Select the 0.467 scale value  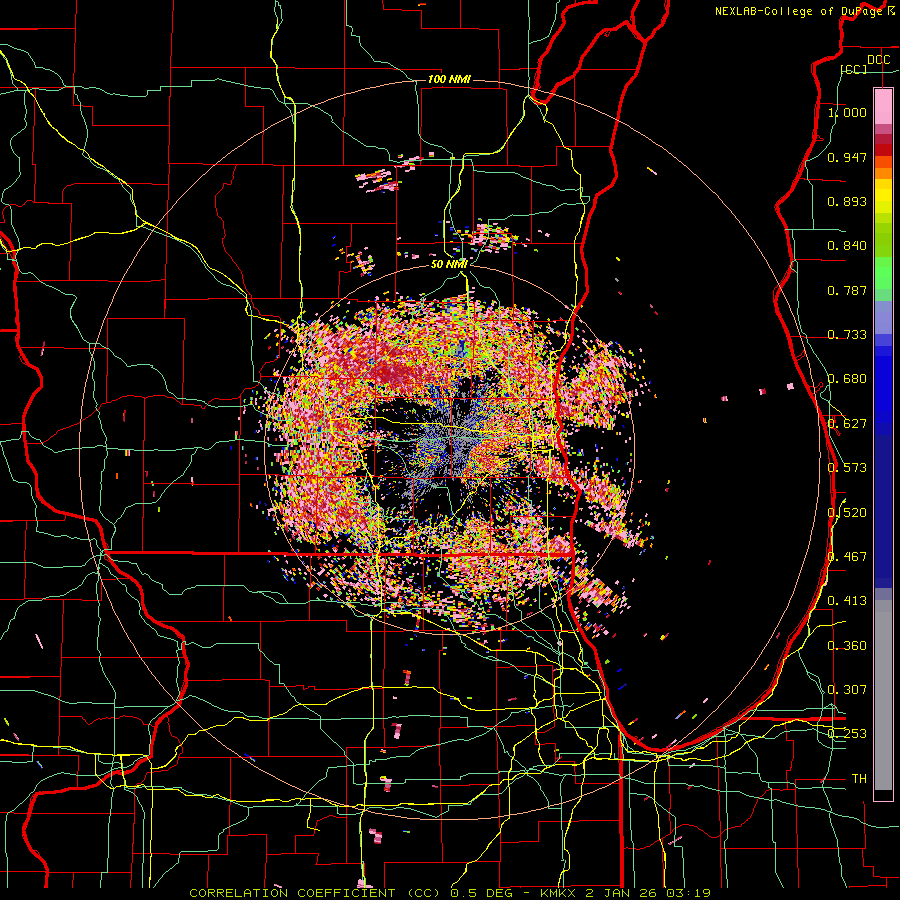[847, 557]
